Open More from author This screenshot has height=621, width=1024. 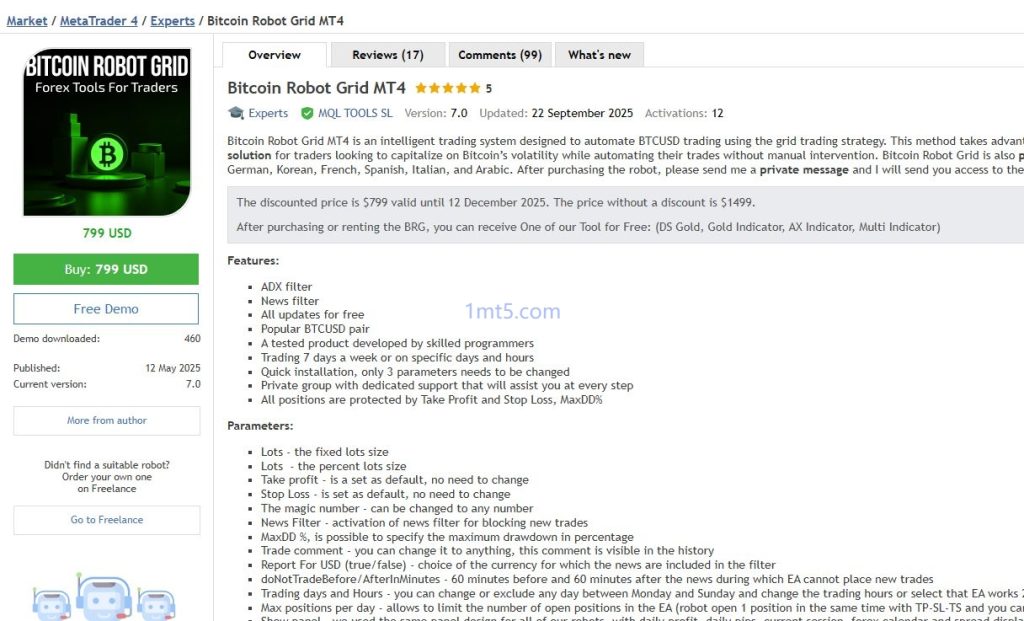click(106, 421)
